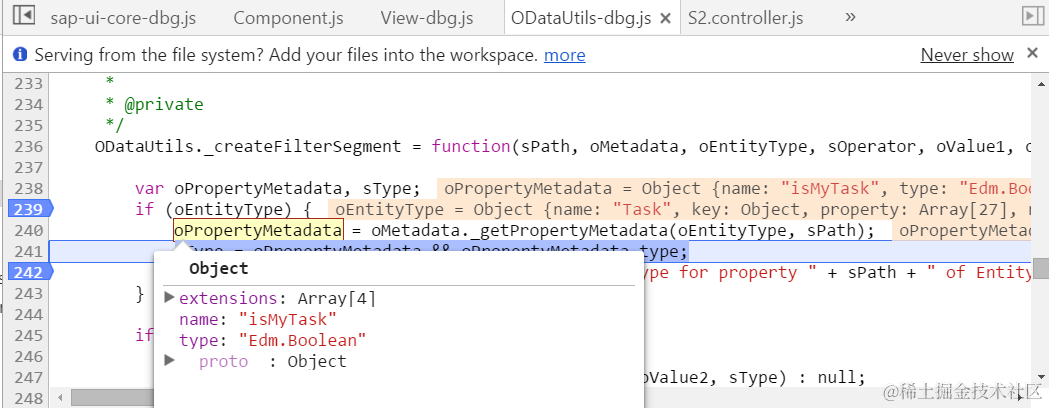Open the "more" link about workspaces
Screen dimensions: 1049x408
tap(565, 55)
